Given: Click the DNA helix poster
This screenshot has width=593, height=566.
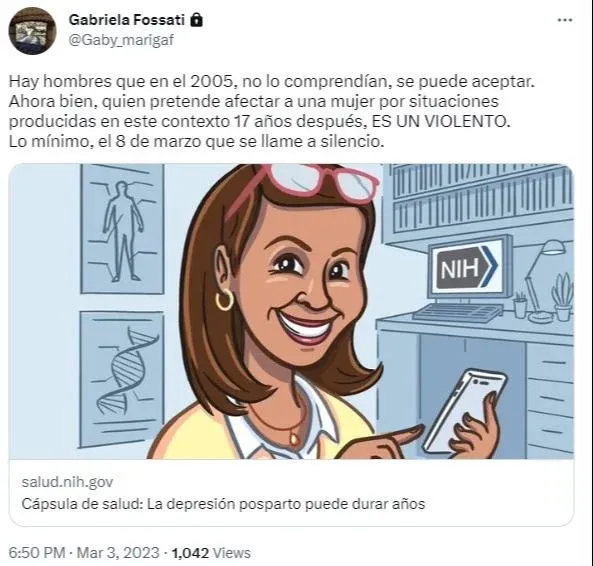Looking at the screenshot, I should coord(122,378).
